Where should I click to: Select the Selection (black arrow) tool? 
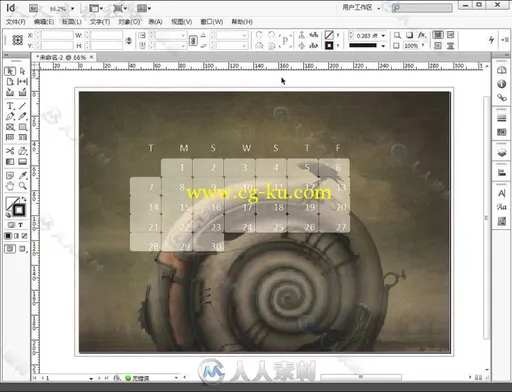10,71
